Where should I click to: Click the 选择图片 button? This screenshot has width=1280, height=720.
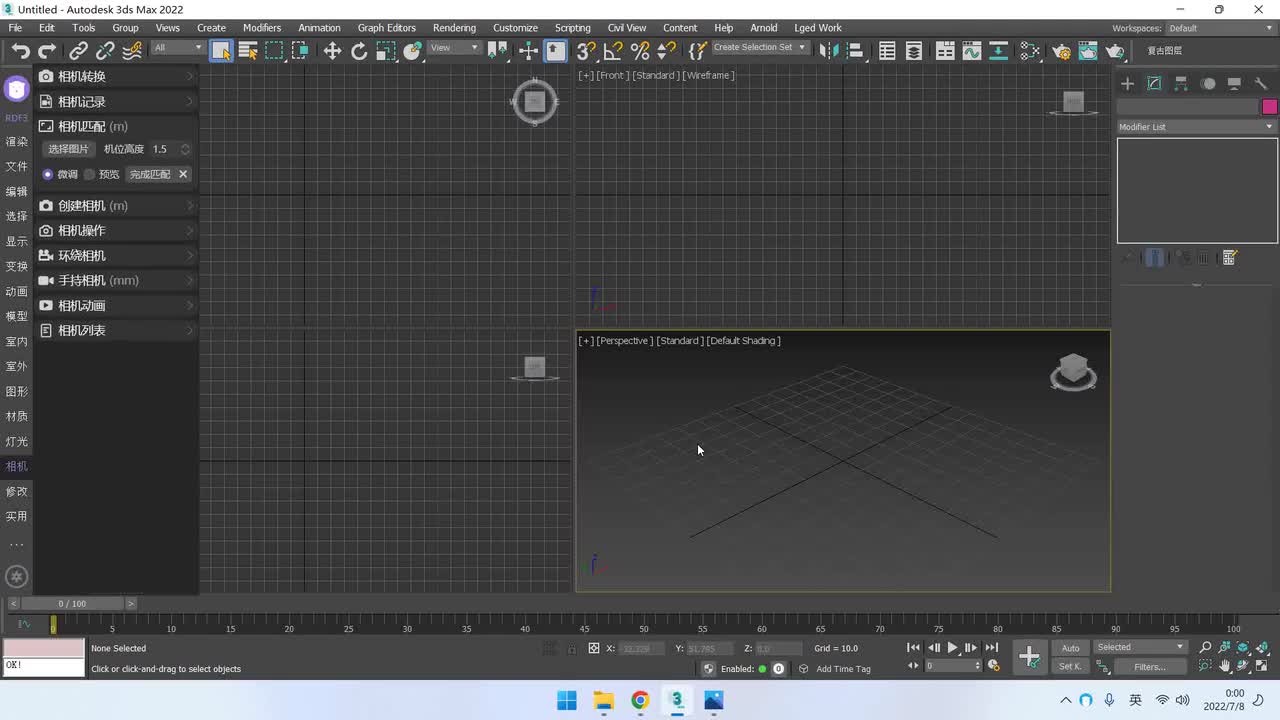(x=69, y=149)
